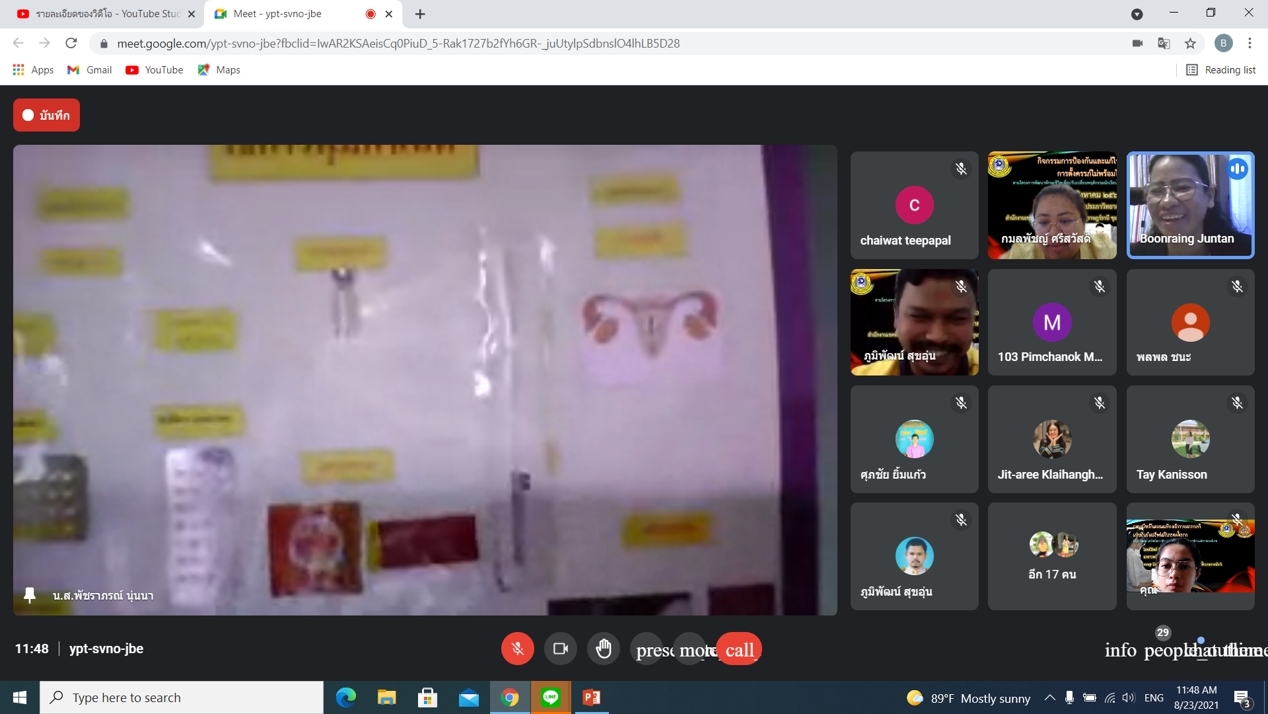Open the tile showing 17 more participants

pos(1052,556)
